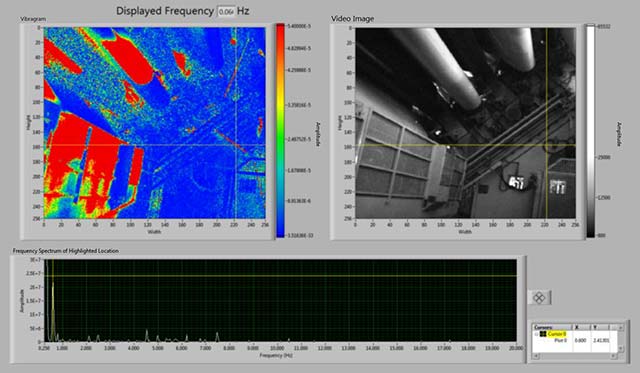This screenshot has width=640, height=373.
Task: Collapse the Cursor 0 tree entry
Action: [x=536, y=334]
